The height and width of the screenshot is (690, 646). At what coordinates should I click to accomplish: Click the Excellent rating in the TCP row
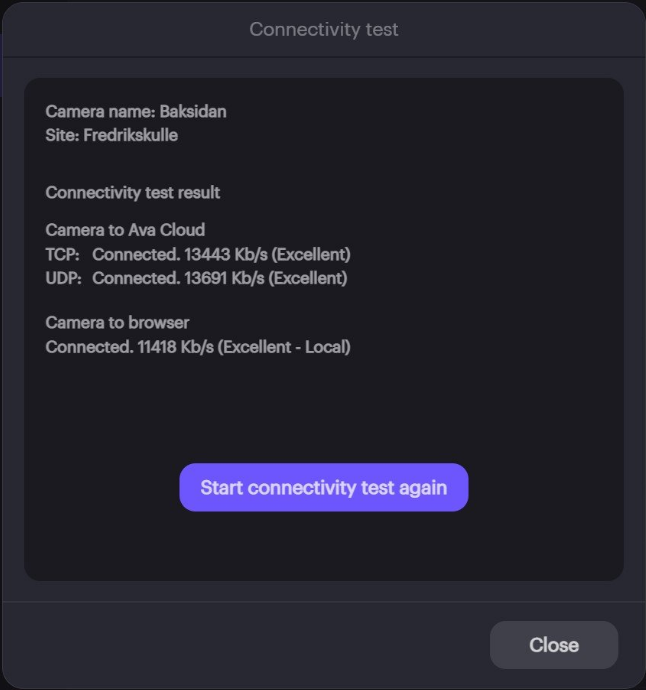pyautogui.click(x=310, y=254)
